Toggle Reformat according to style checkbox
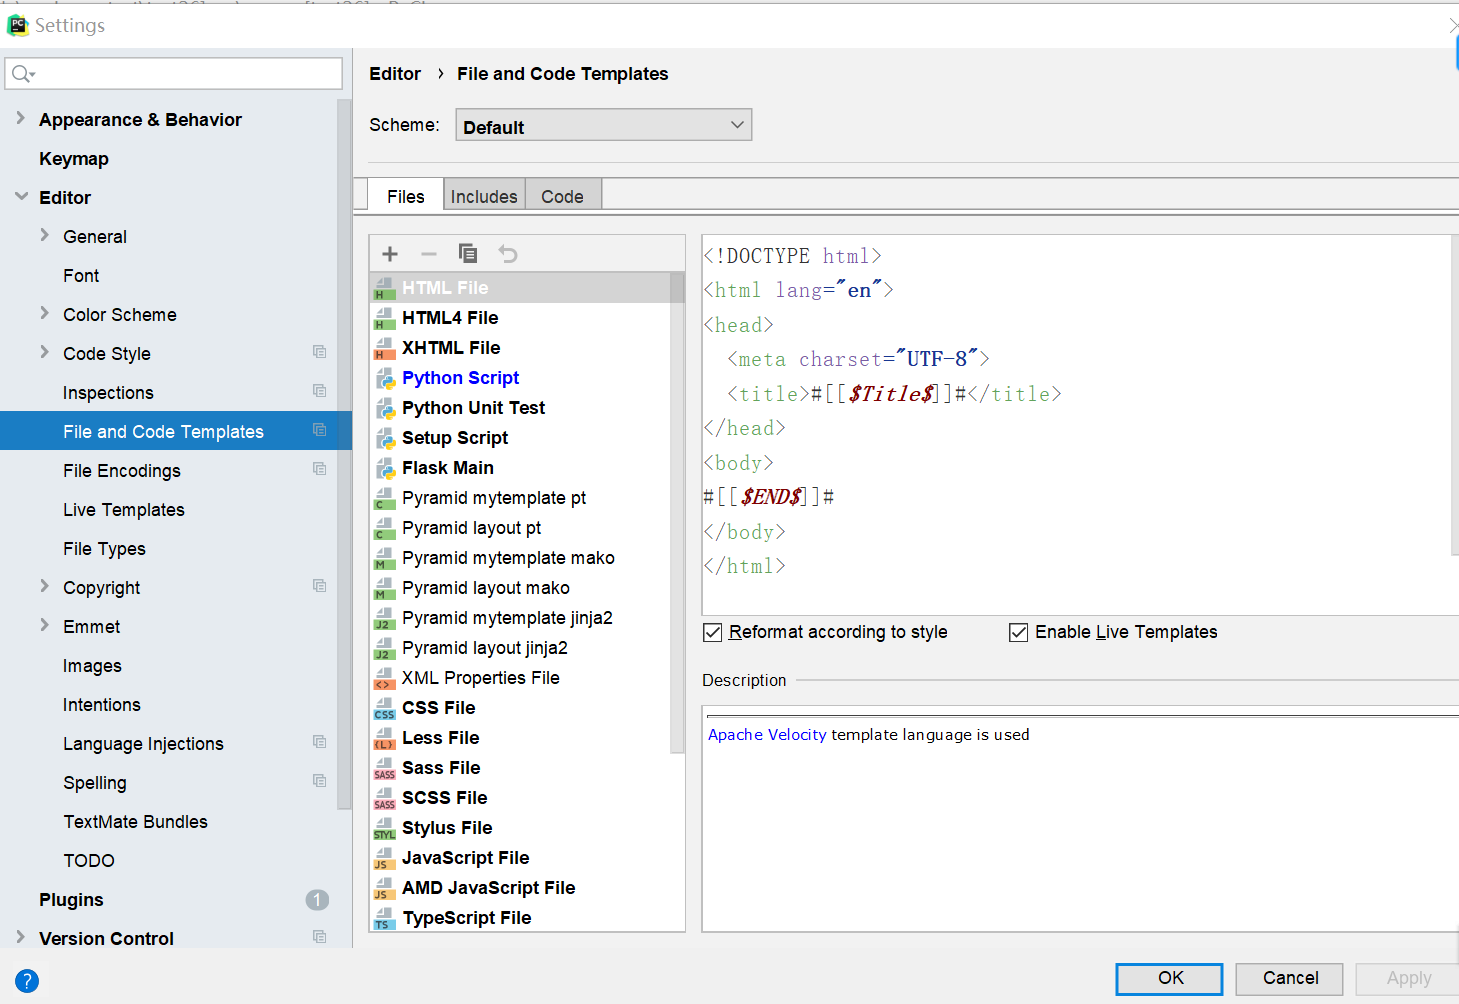The height and width of the screenshot is (1004, 1459). 712,632
